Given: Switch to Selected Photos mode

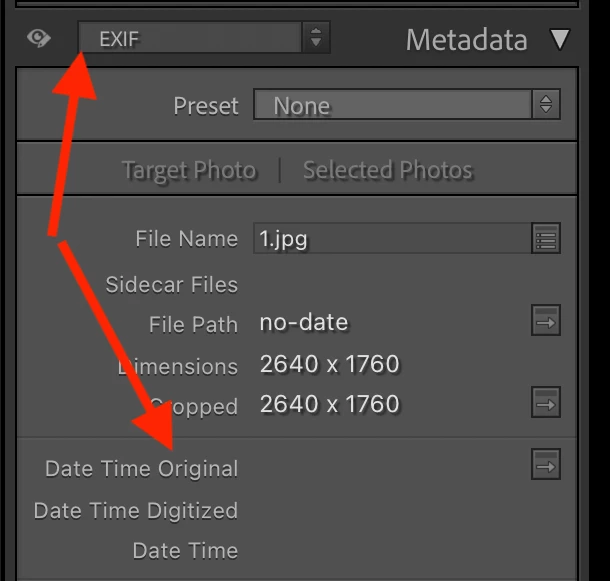Looking at the screenshot, I should click(x=387, y=170).
